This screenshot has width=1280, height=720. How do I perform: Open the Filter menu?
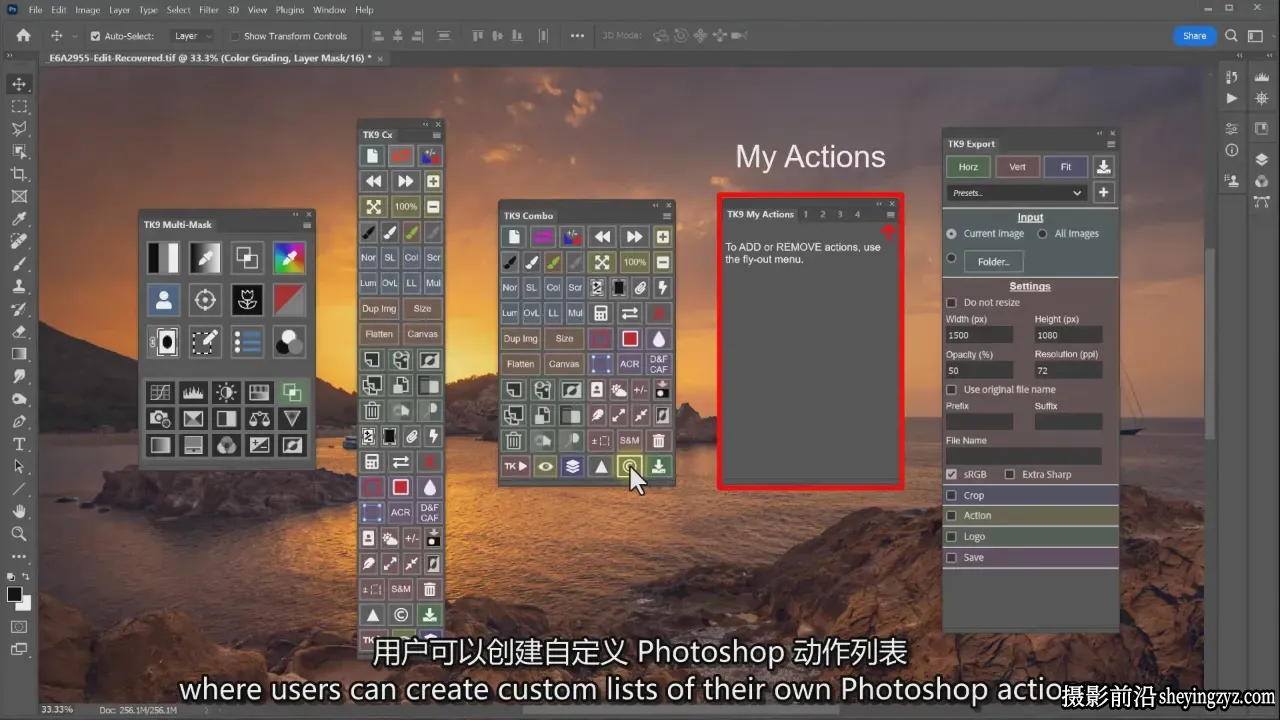pyautogui.click(x=208, y=10)
